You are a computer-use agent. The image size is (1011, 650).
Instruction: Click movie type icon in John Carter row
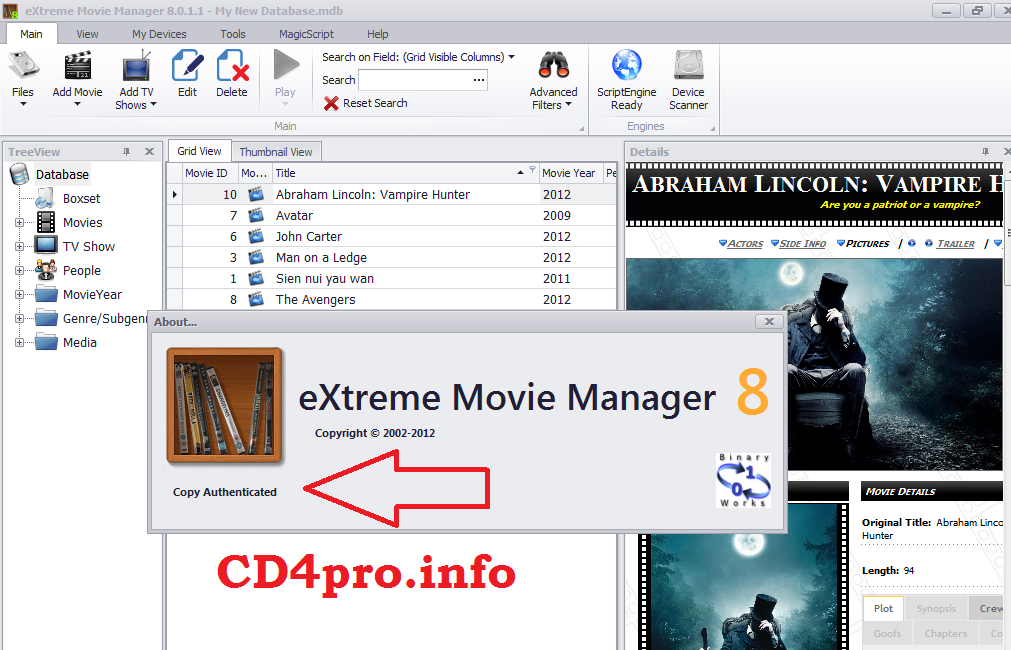pyautogui.click(x=256, y=237)
